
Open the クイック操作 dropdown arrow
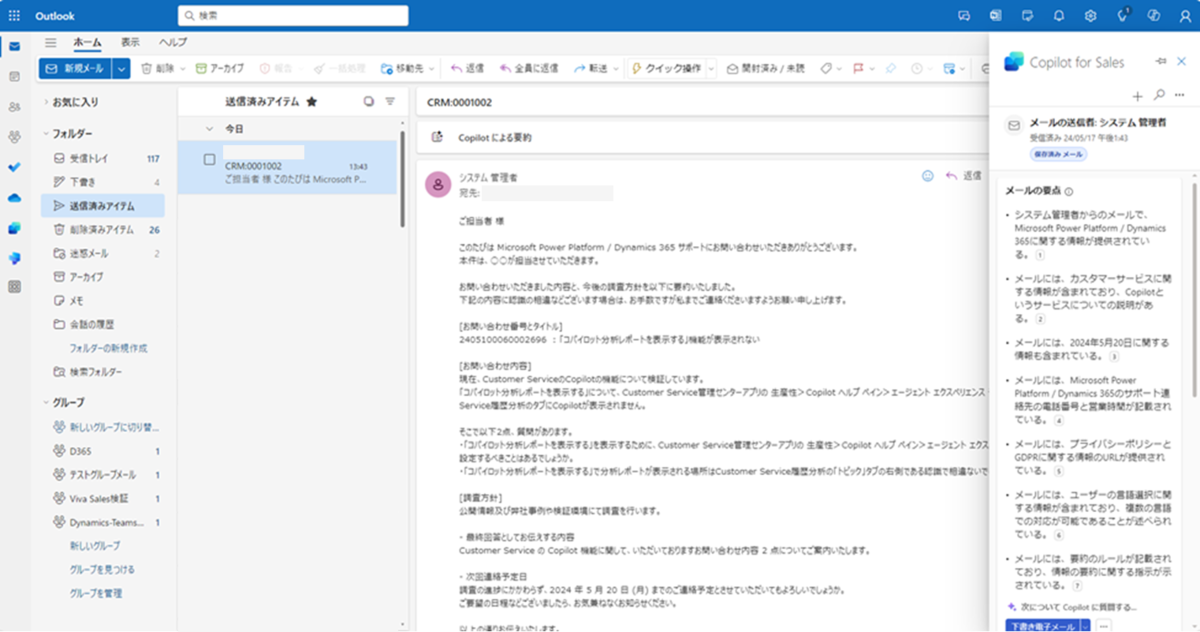point(711,69)
